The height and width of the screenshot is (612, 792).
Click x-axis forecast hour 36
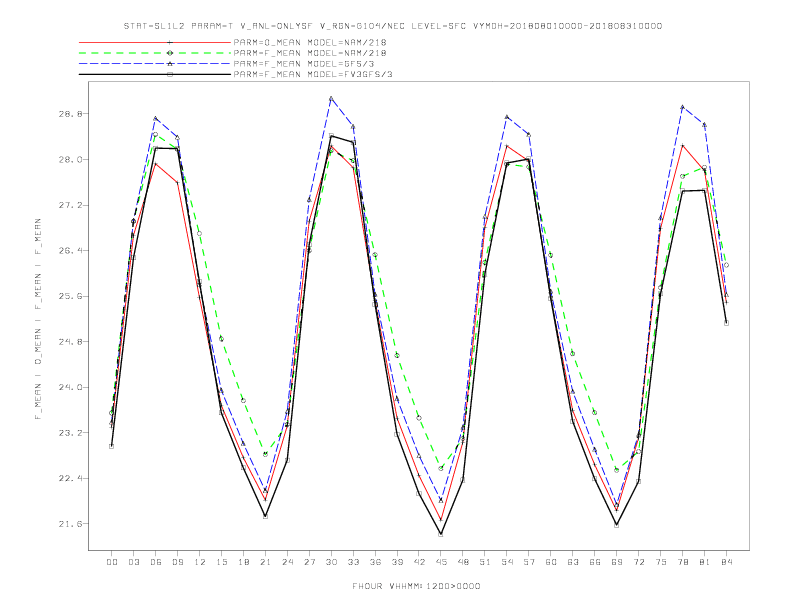click(375, 562)
